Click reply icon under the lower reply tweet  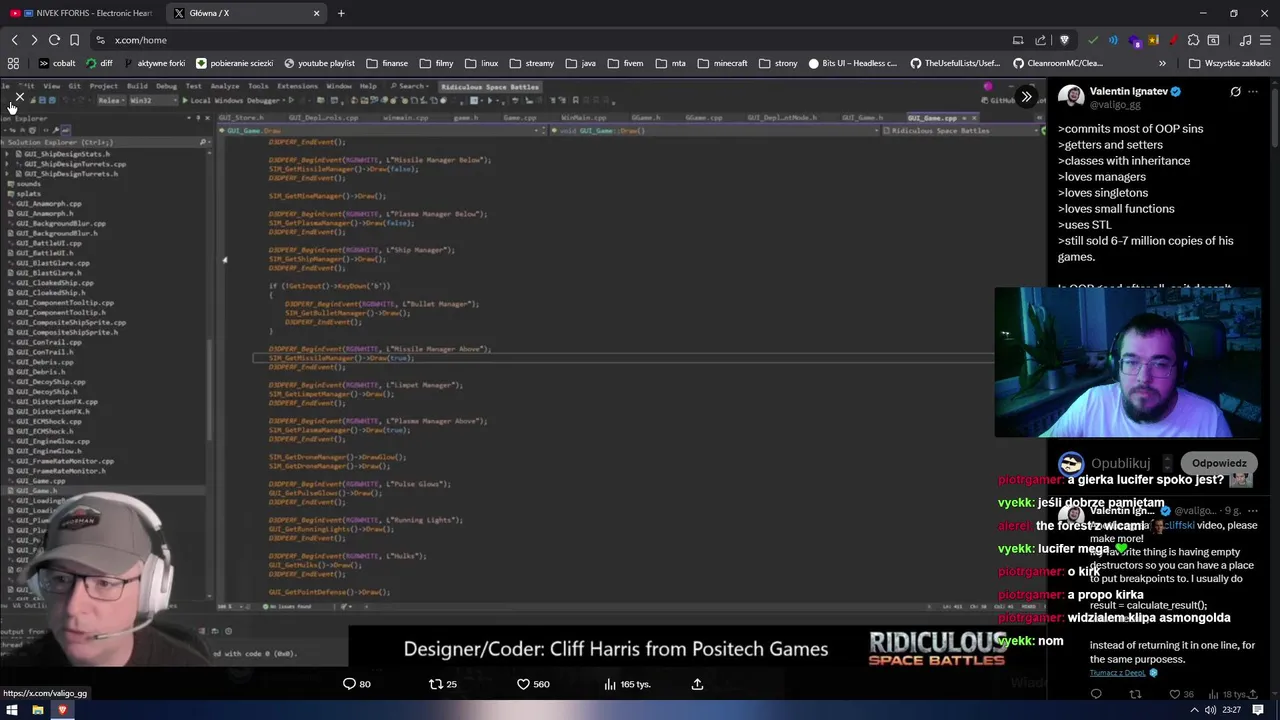pos(1096,694)
